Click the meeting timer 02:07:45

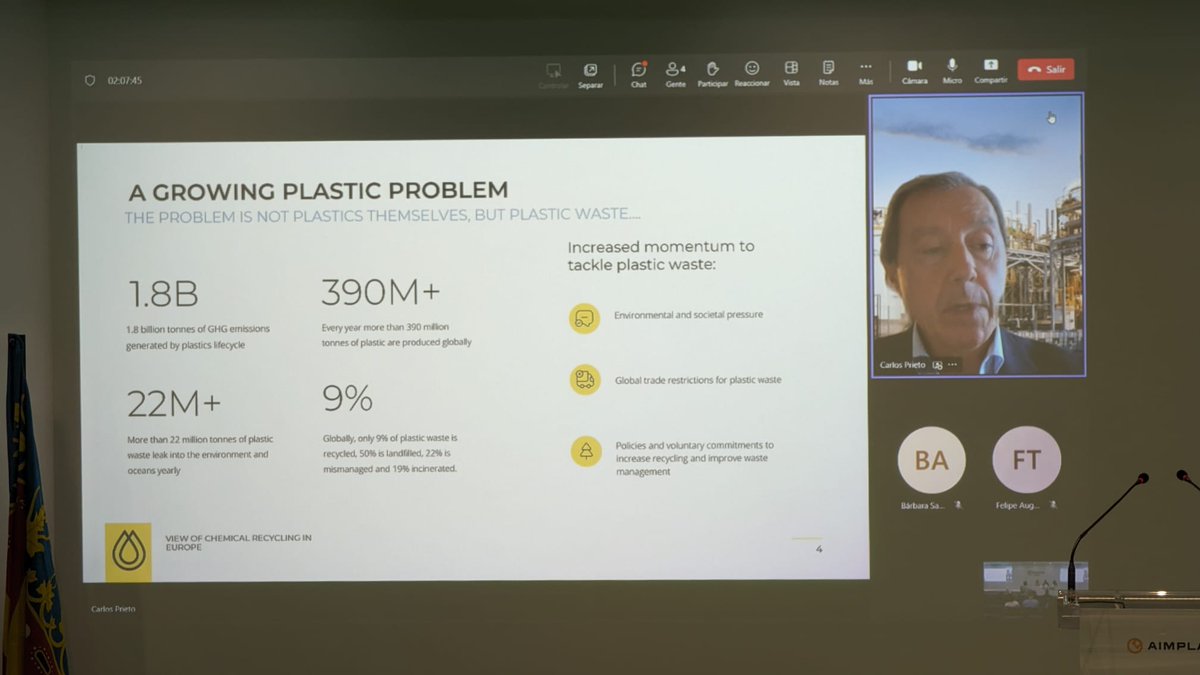[x=125, y=80]
